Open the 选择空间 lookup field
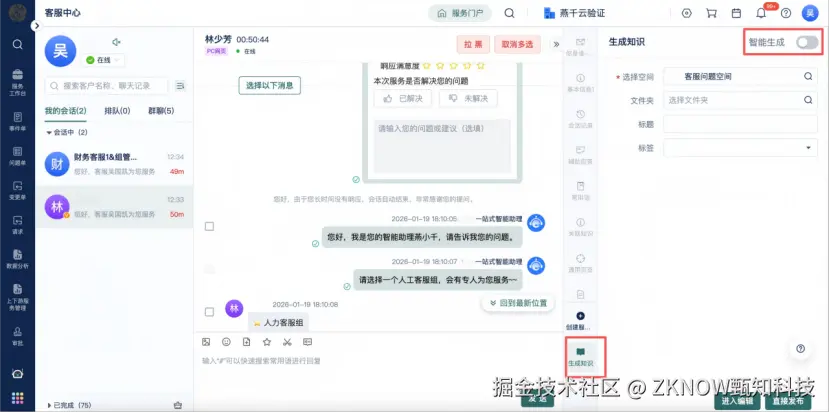The image size is (829, 413). [x=740, y=77]
